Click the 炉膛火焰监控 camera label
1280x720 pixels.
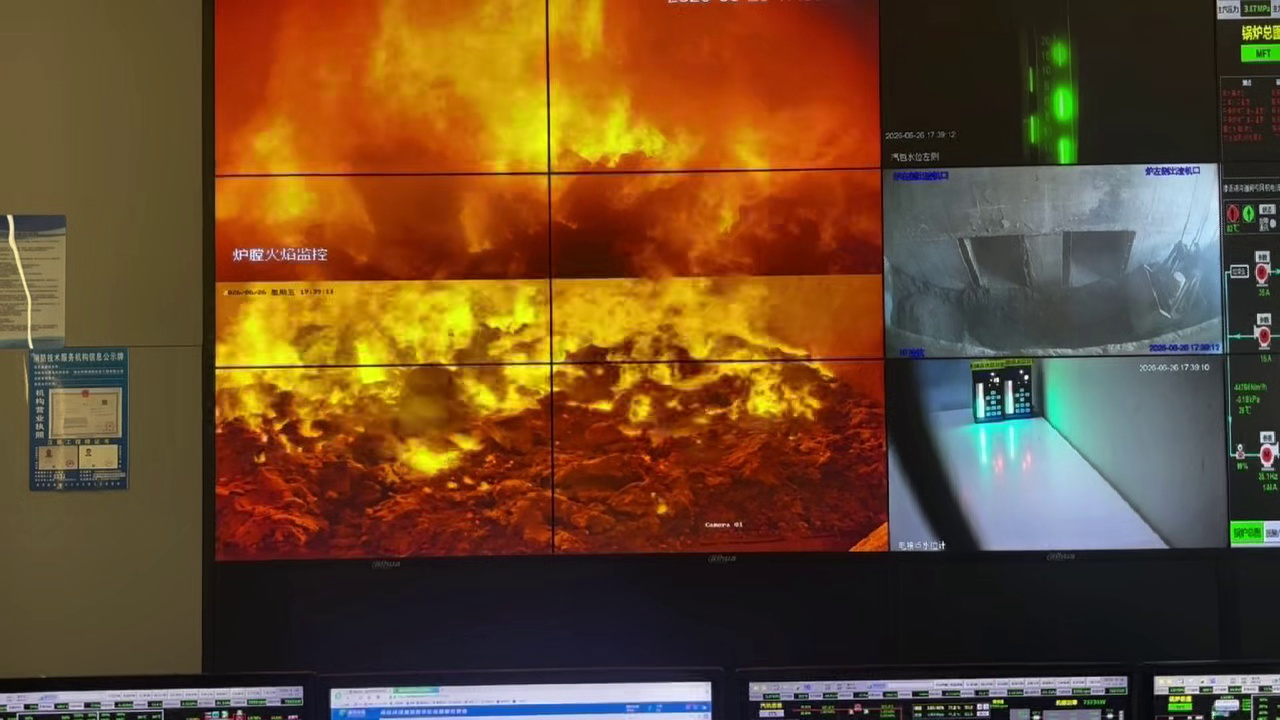(280, 254)
